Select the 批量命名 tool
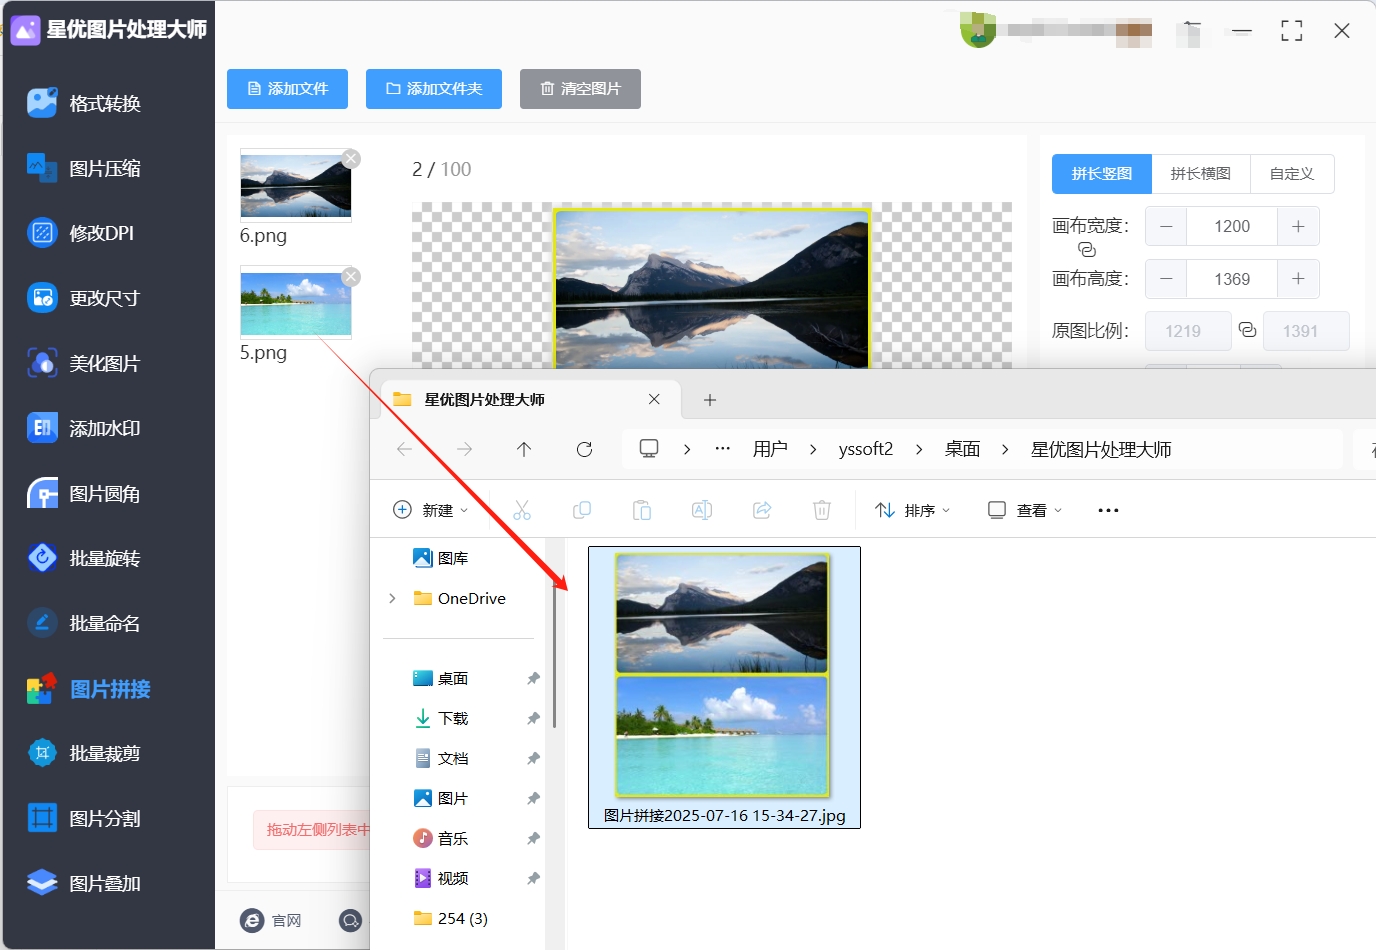This screenshot has height=950, width=1376. 85,623
